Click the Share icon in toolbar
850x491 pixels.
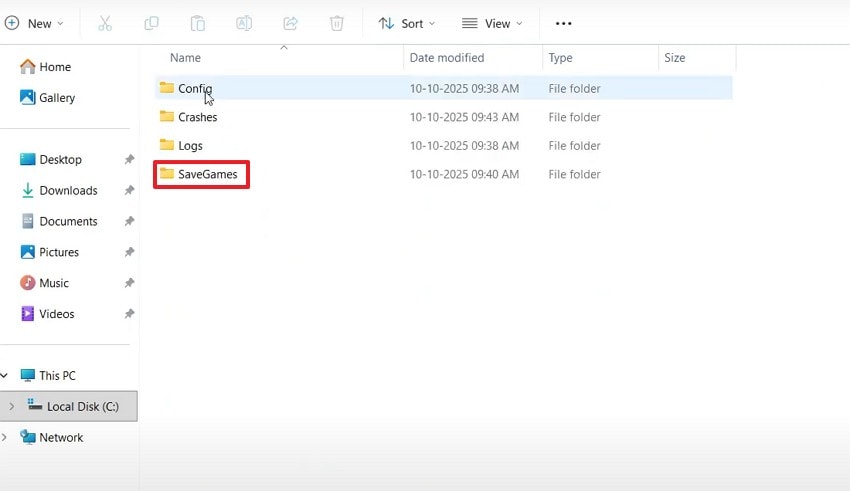pyautogui.click(x=291, y=23)
